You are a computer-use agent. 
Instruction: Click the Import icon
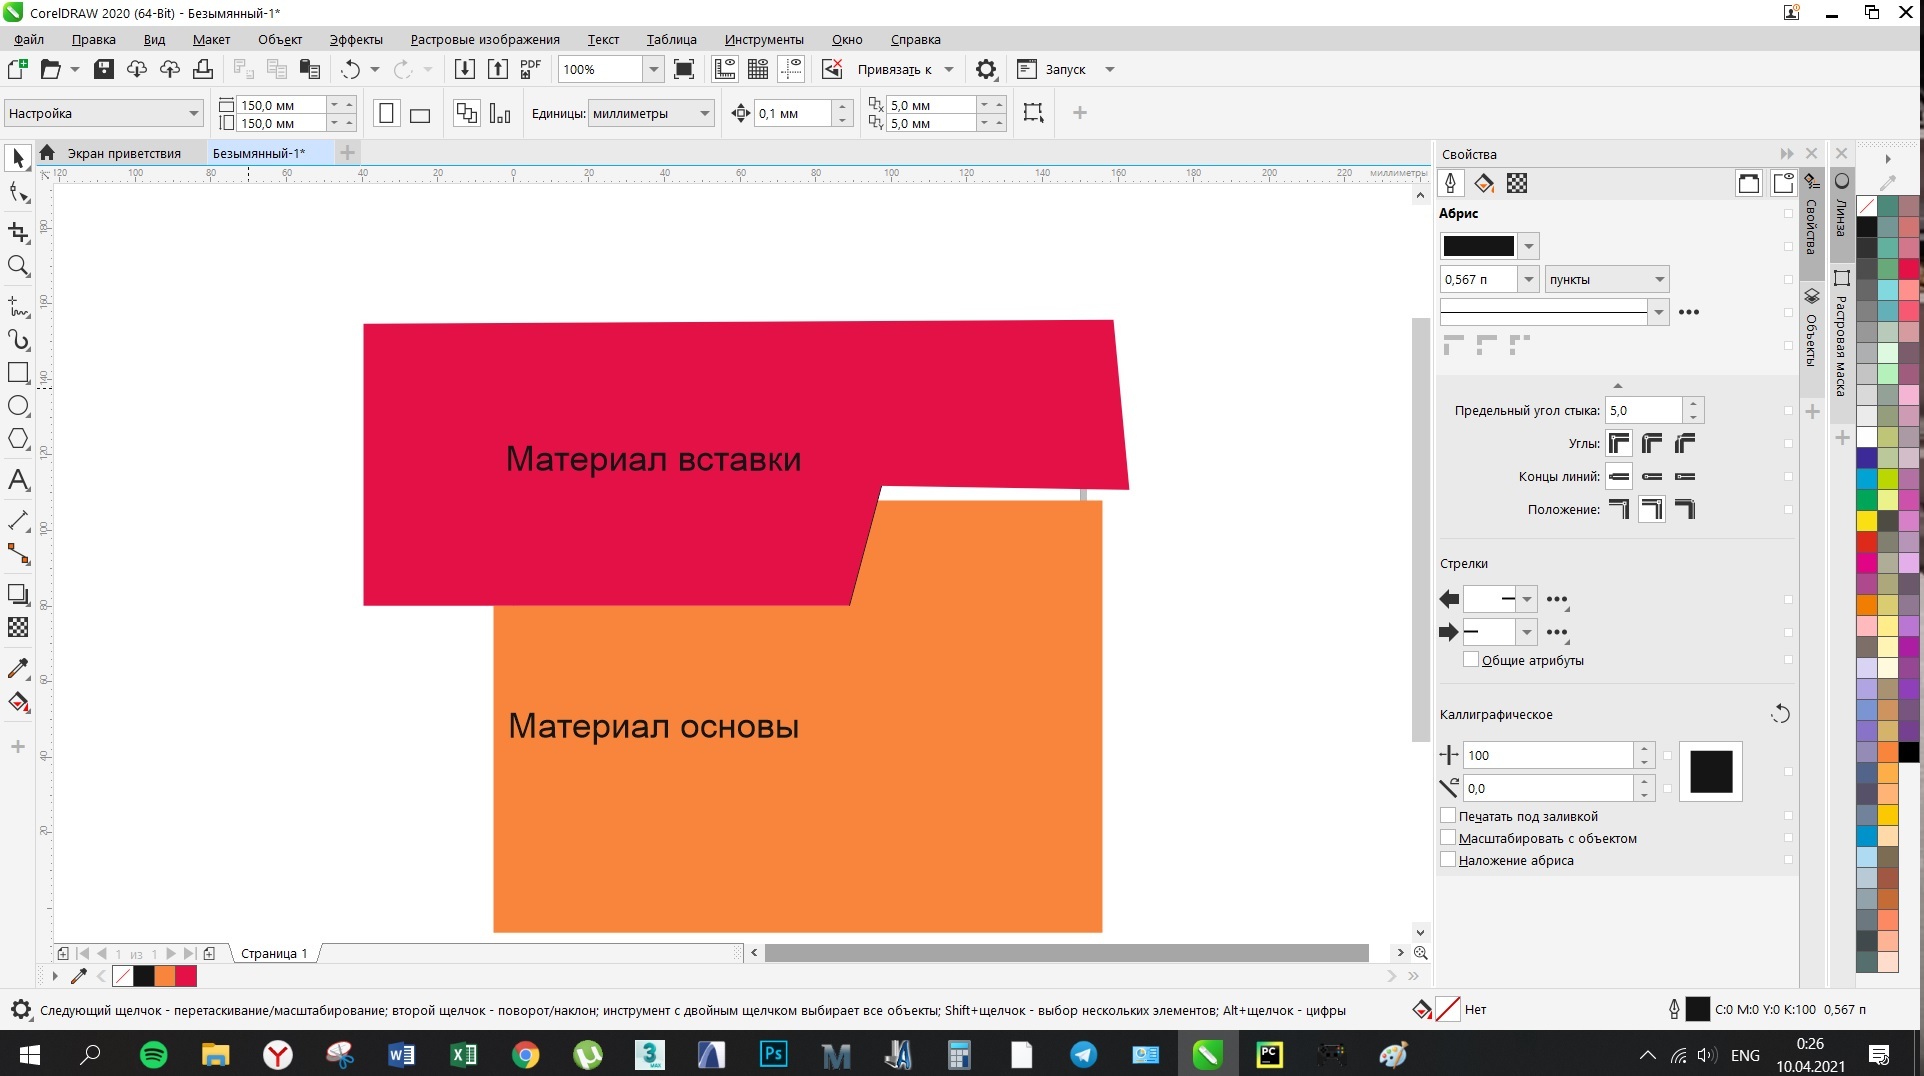pyautogui.click(x=465, y=69)
